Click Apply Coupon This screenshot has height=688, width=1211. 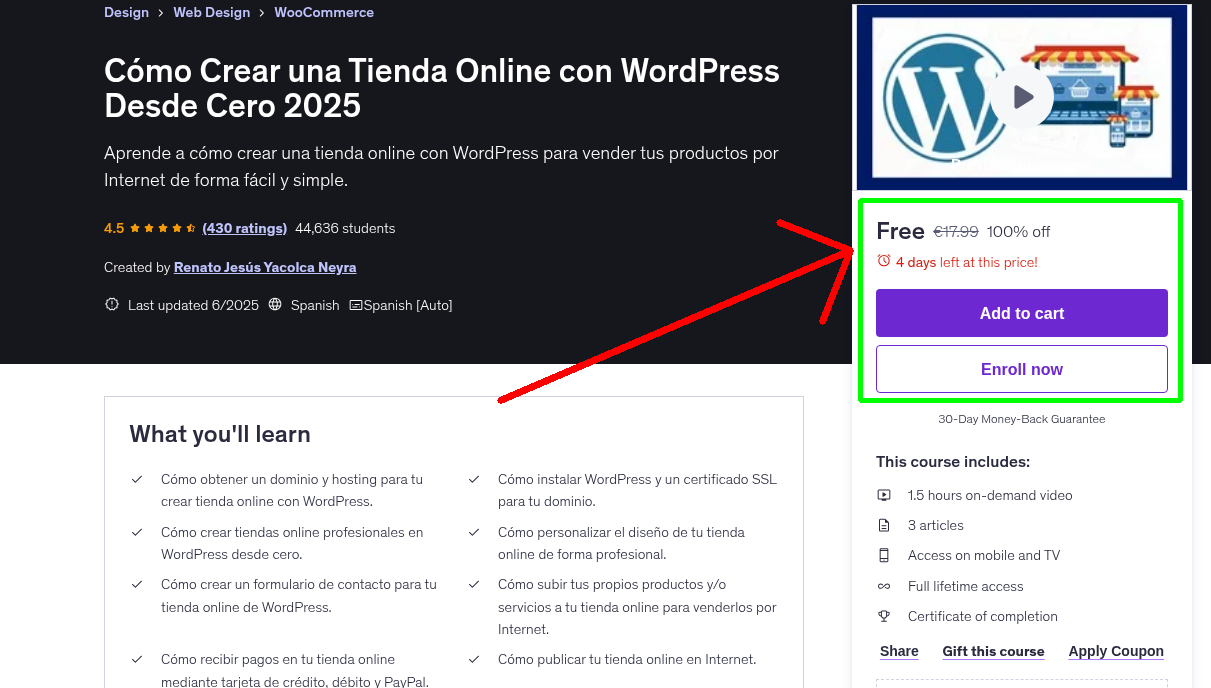click(1115, 651)
